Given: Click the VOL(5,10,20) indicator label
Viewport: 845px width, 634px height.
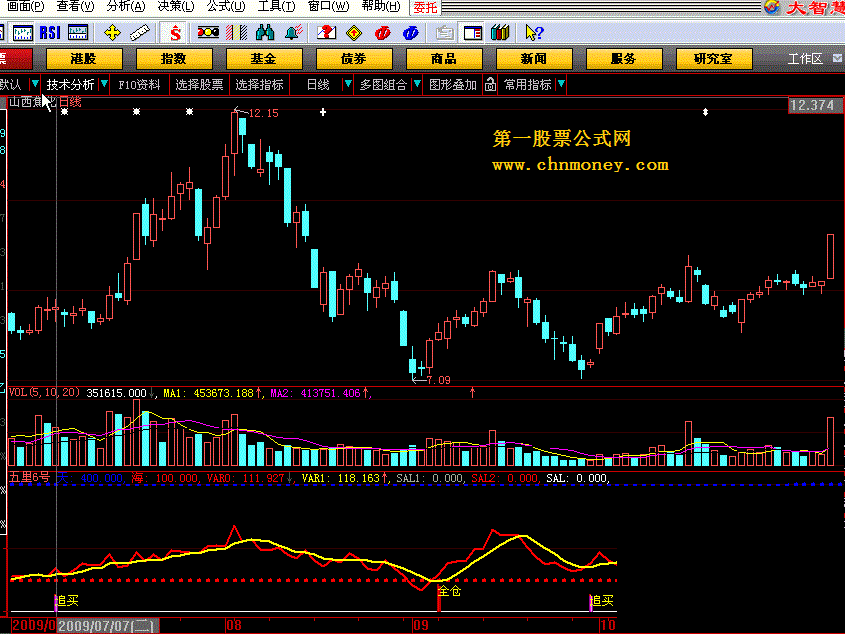Looking at the screenshot, I should [44, 392].
